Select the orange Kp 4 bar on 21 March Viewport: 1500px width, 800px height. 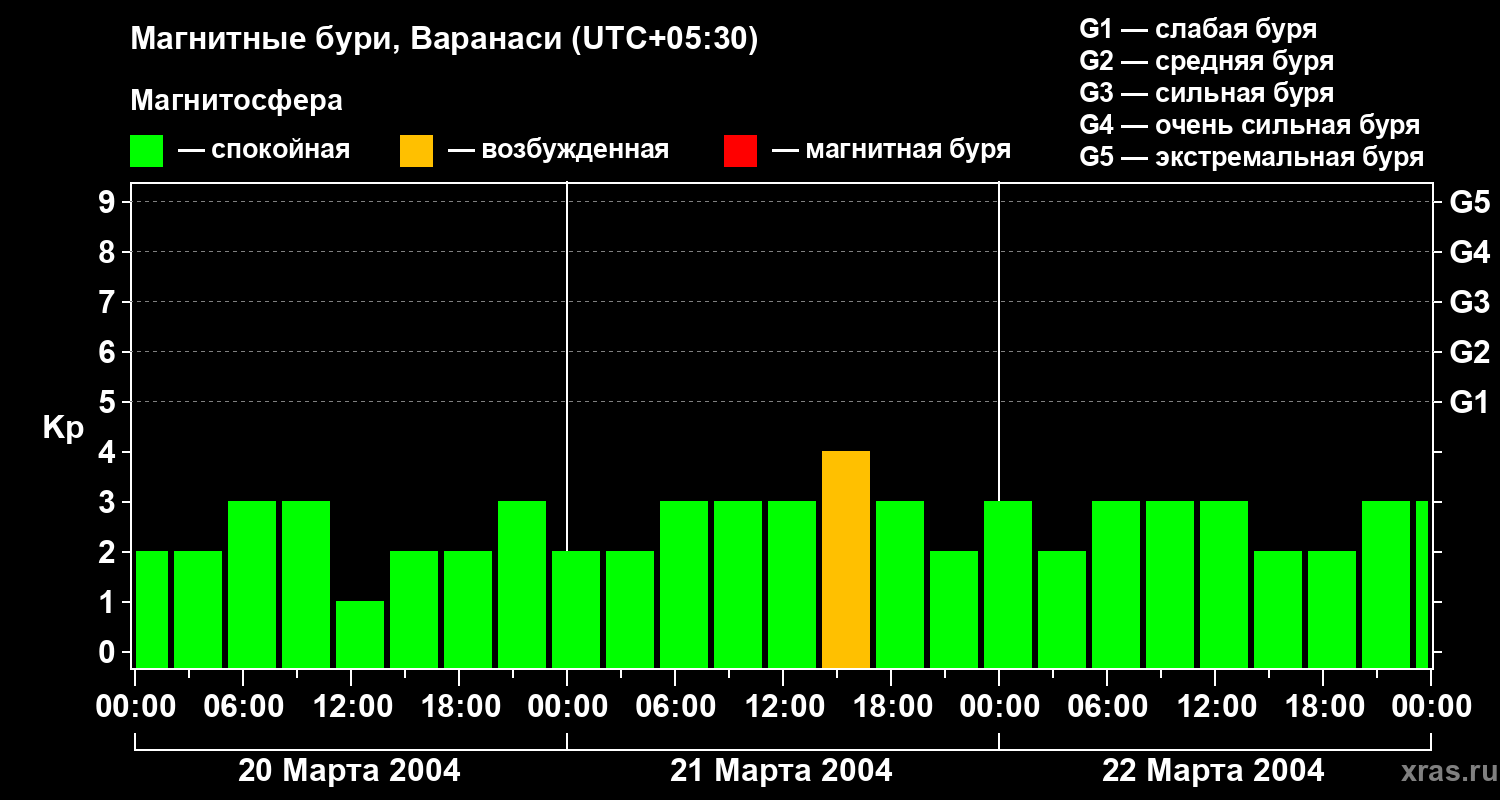846,559
